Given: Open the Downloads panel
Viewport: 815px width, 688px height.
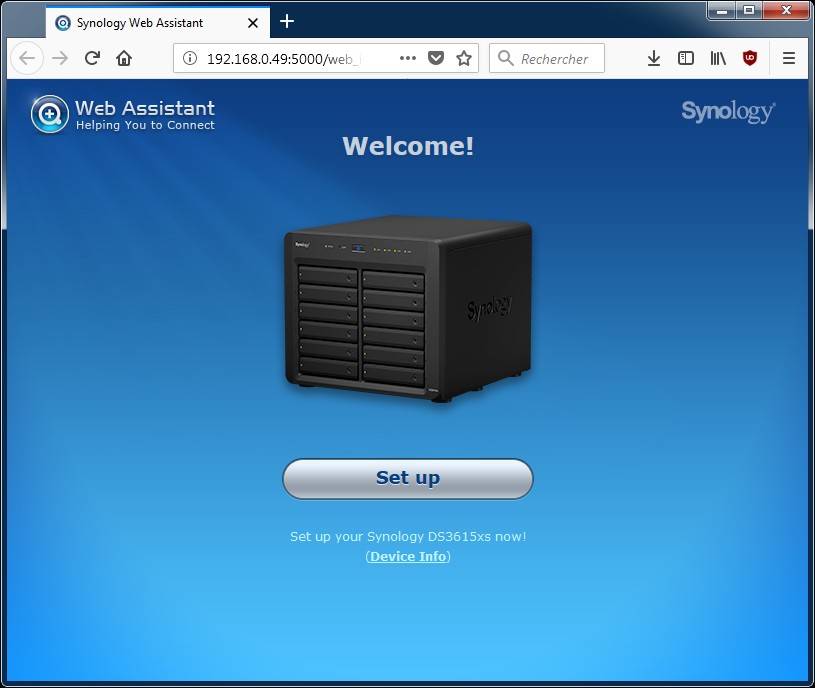Looking at the screenshot, I should tap(654, 59).
